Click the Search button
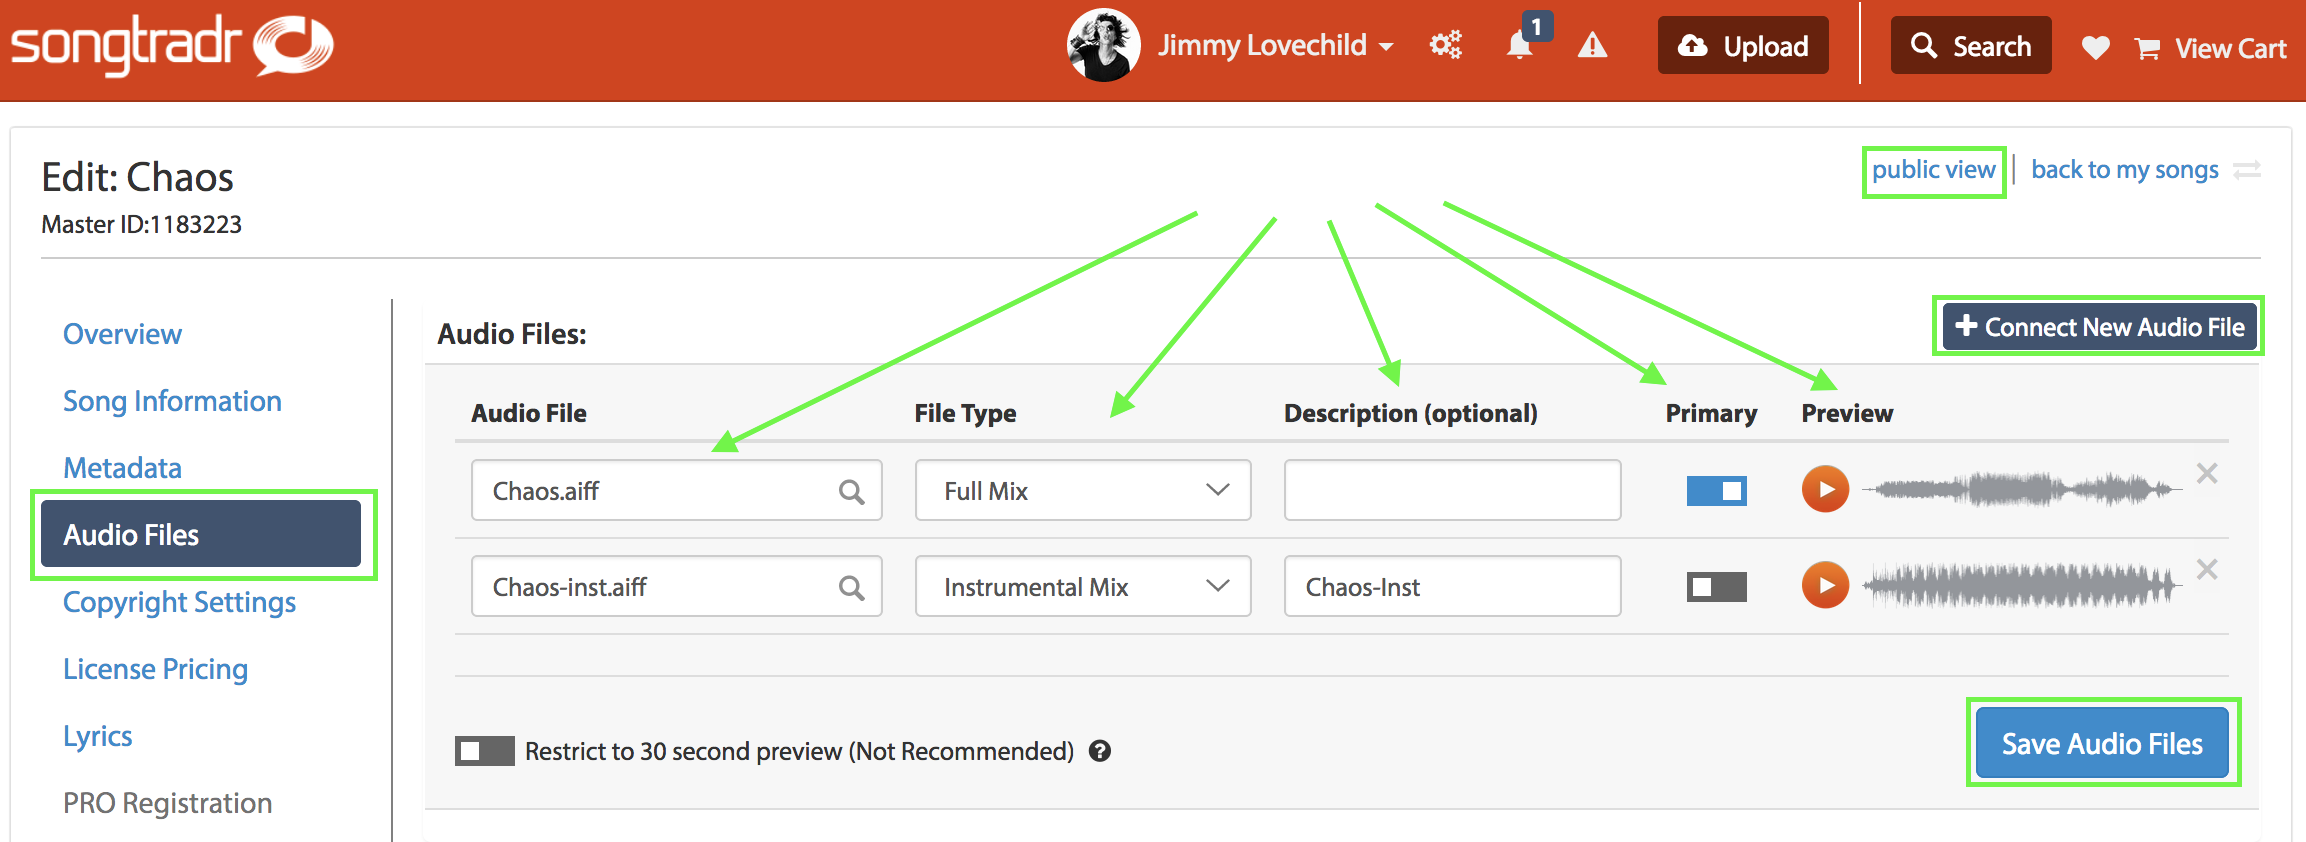 [x=1971, y=45]
